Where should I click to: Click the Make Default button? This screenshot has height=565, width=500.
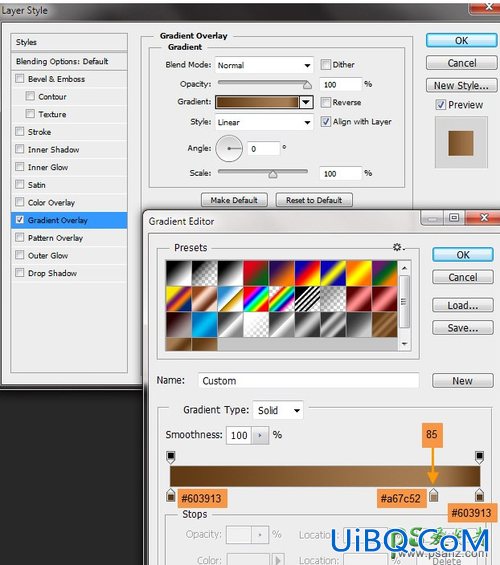click(234, 200)
